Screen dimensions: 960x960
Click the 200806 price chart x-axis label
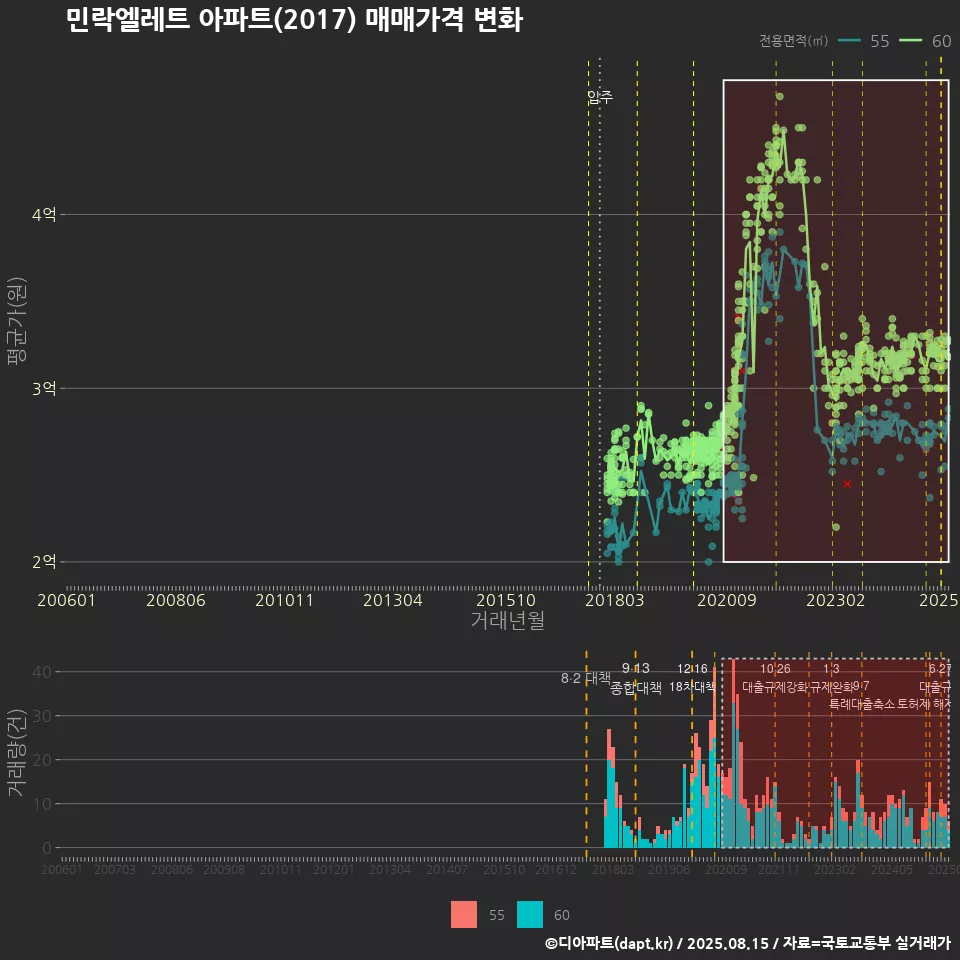[x=176, y=600]
